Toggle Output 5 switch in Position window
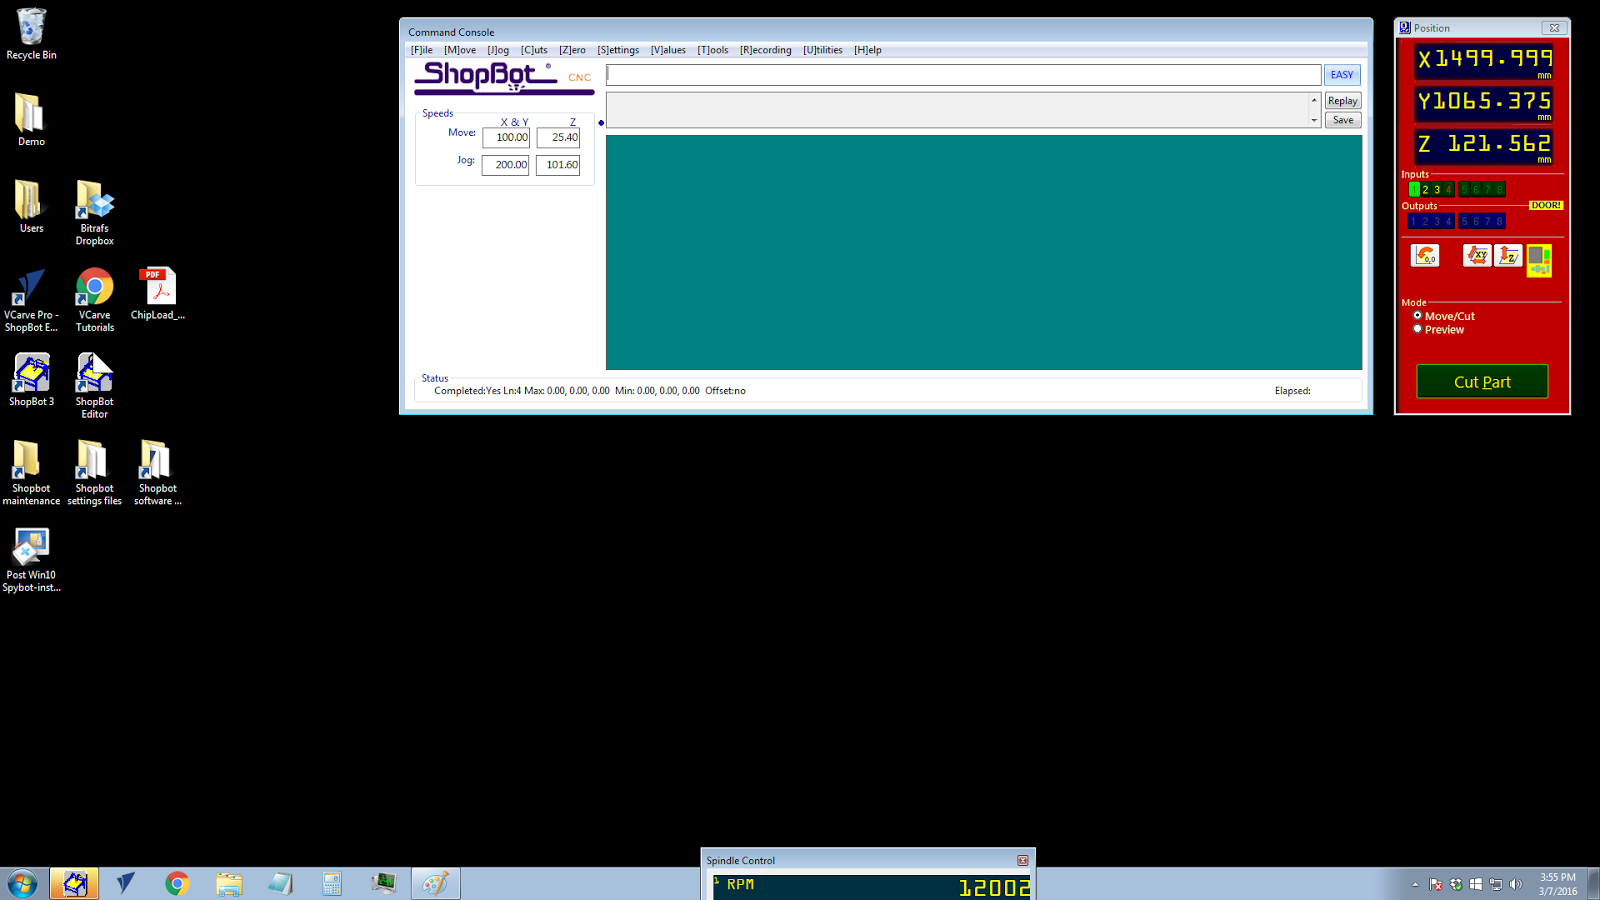 1465,222
